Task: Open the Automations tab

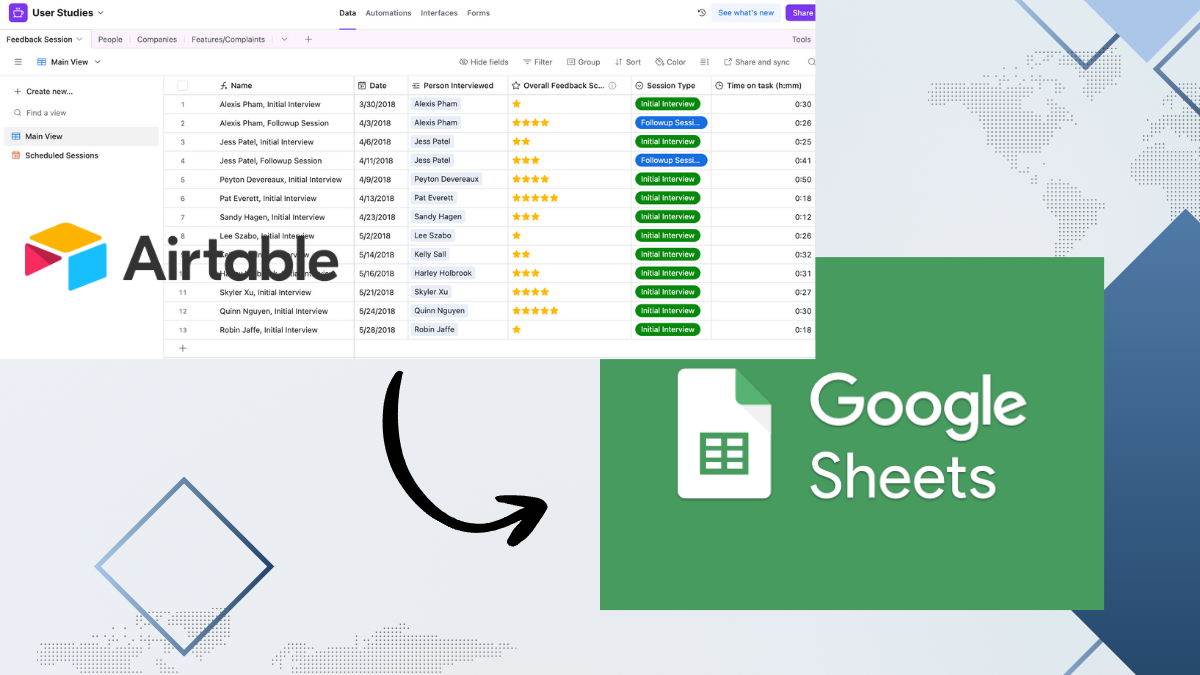Action: point(388,13)
